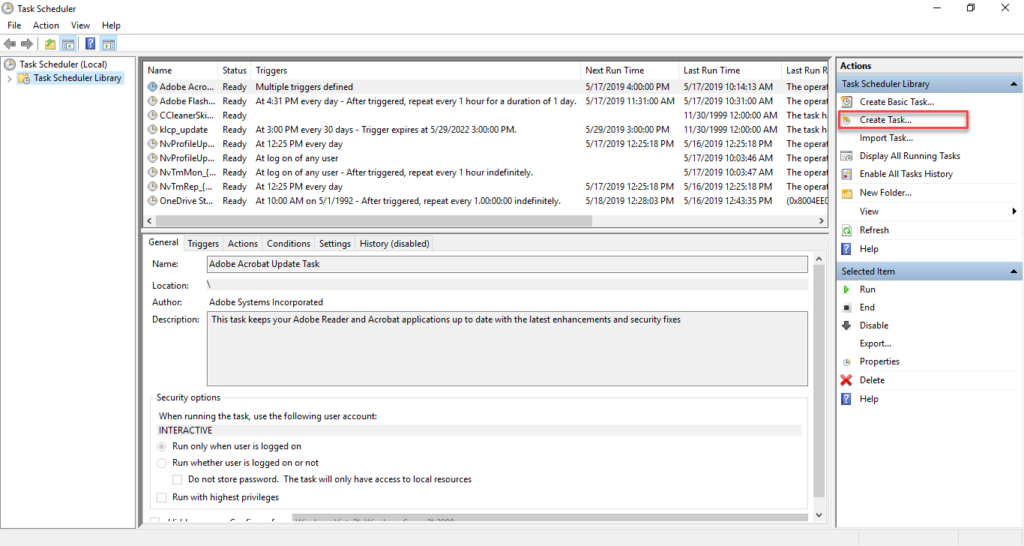Click the red Delete X icon

(x=847, y=380)
